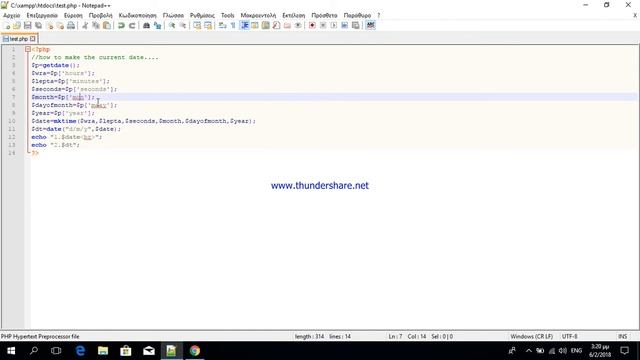Toggle synchronized horizontal scrolling
Screen dimensions: 640x360
[x=208, y=25]
